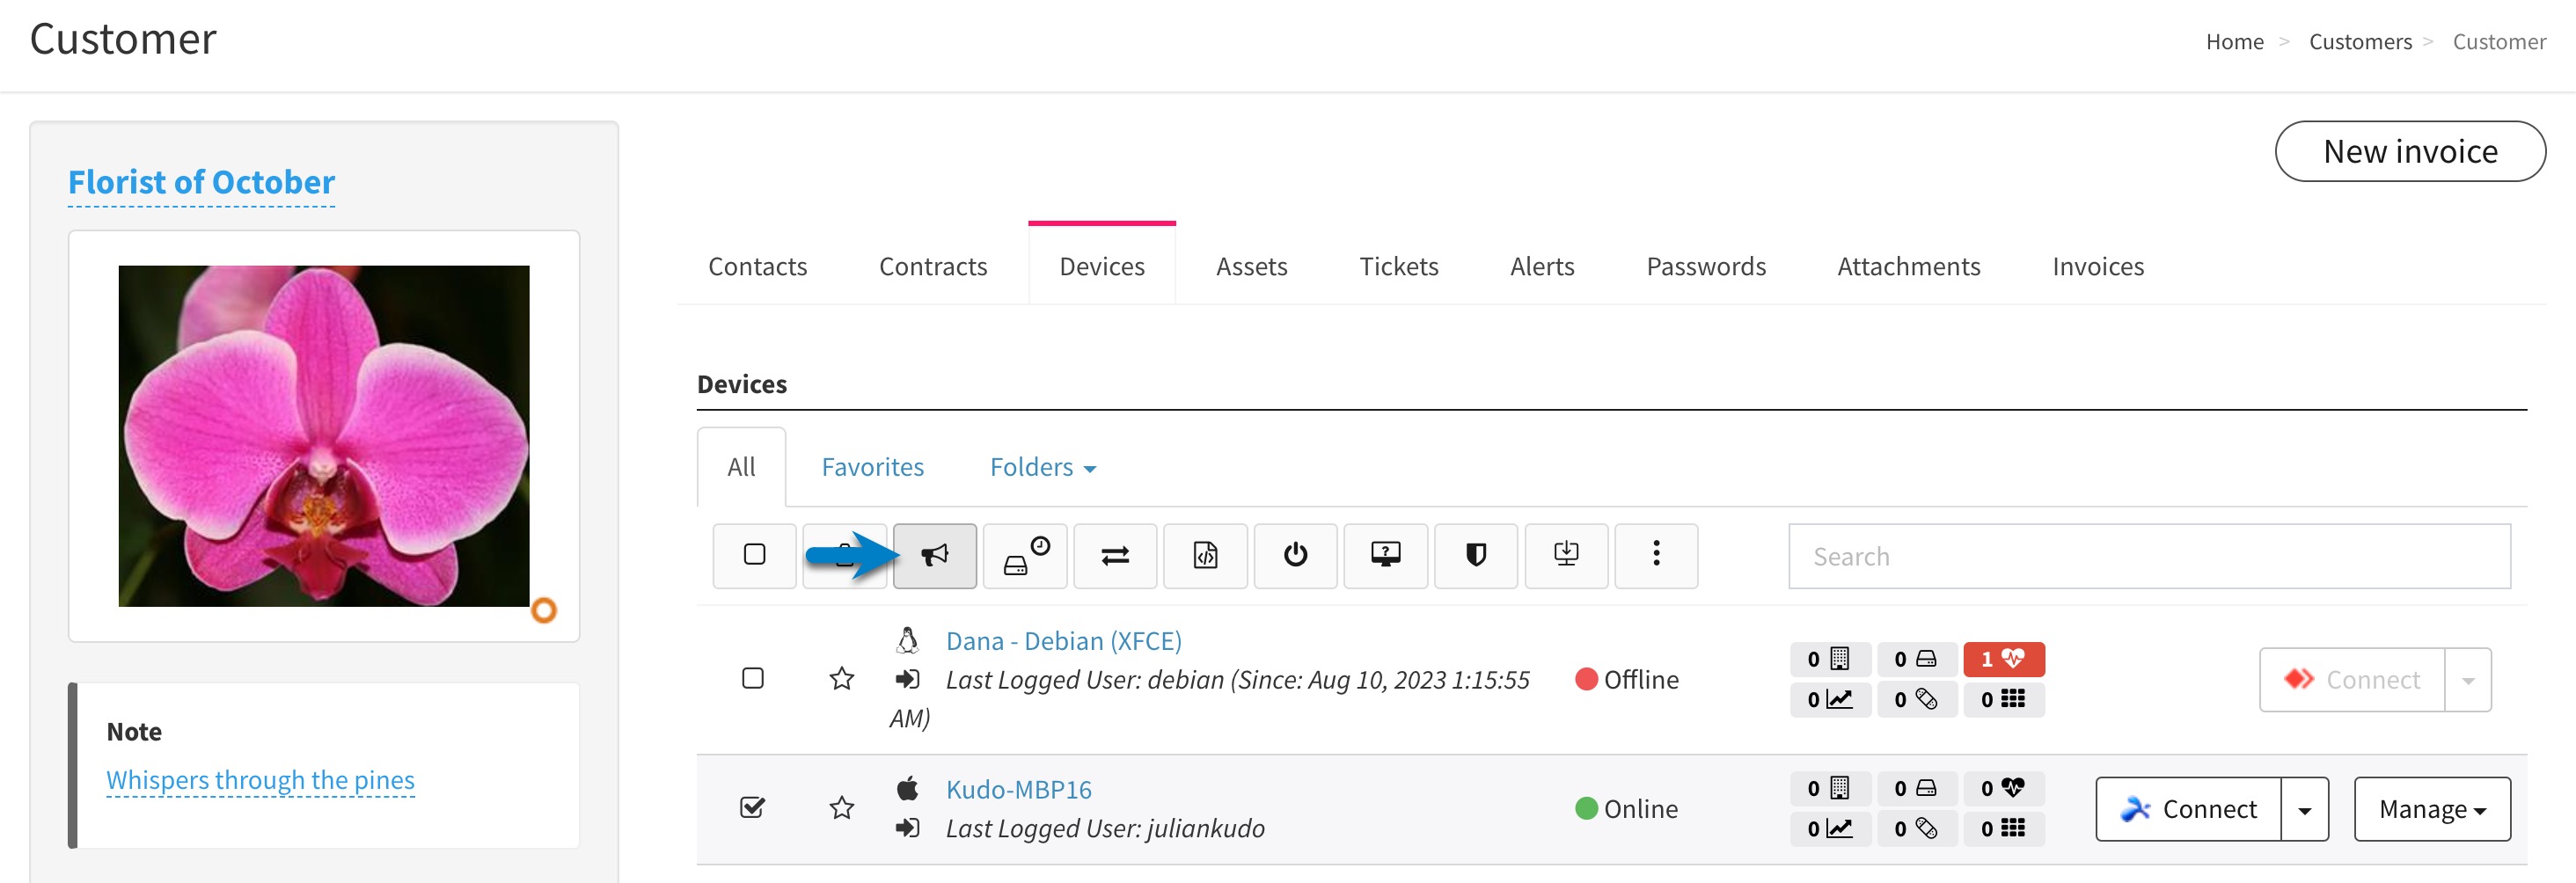Check the Dana - Debian device checkbox
Screen dimensions: 2576x883
coord(753,678)
